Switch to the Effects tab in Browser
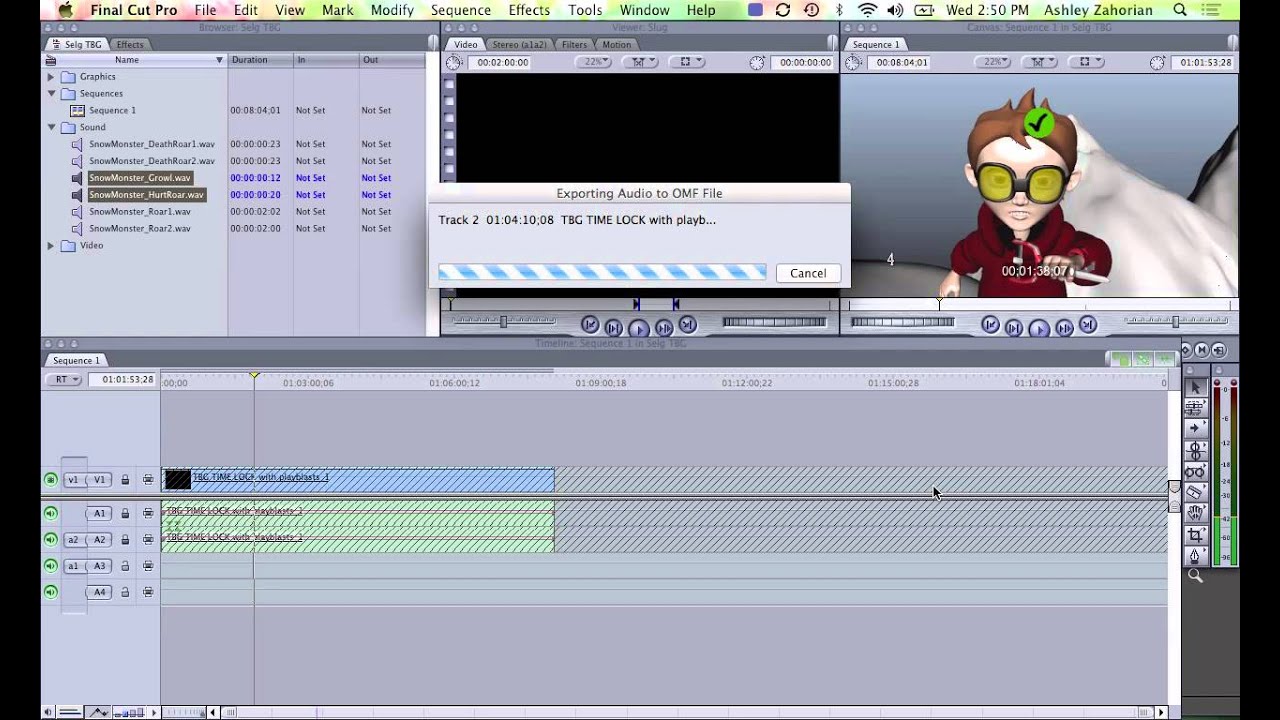This screenshot has height=720, width=1280. pyautogui.click(x=130, y=44)
